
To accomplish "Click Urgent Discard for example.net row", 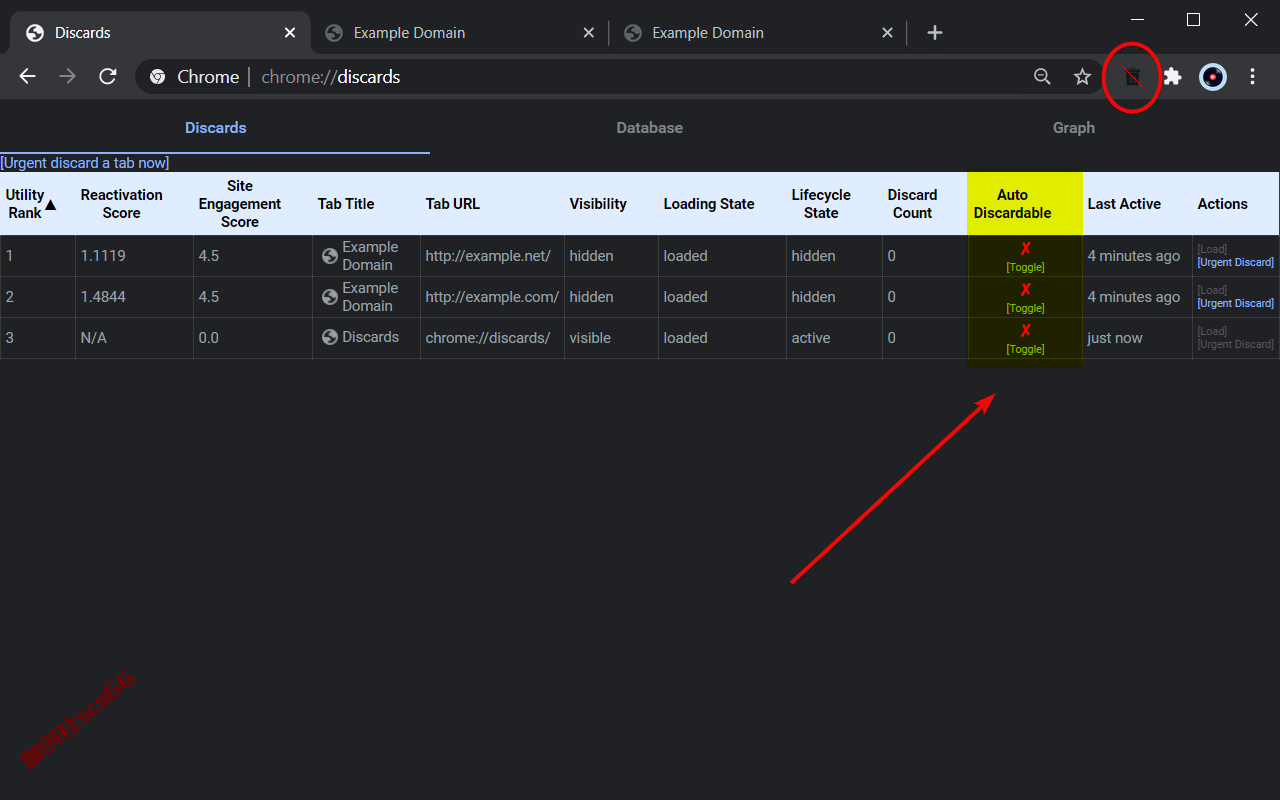I will point(1236,263).
